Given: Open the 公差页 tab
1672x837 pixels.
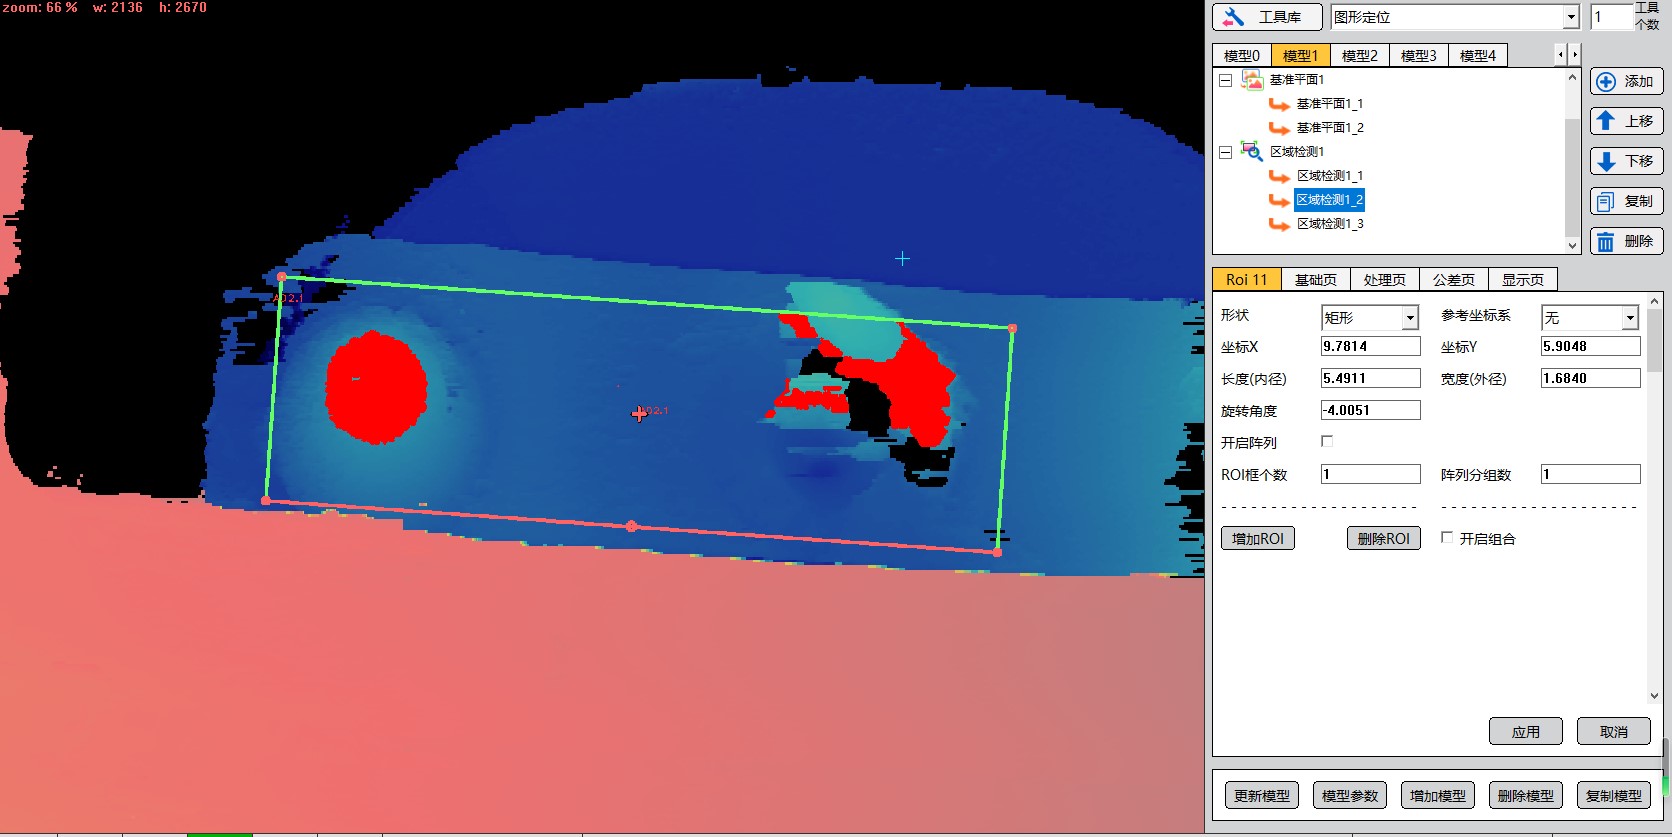Looking at the screenshot, I should (x=1453, y=280).
